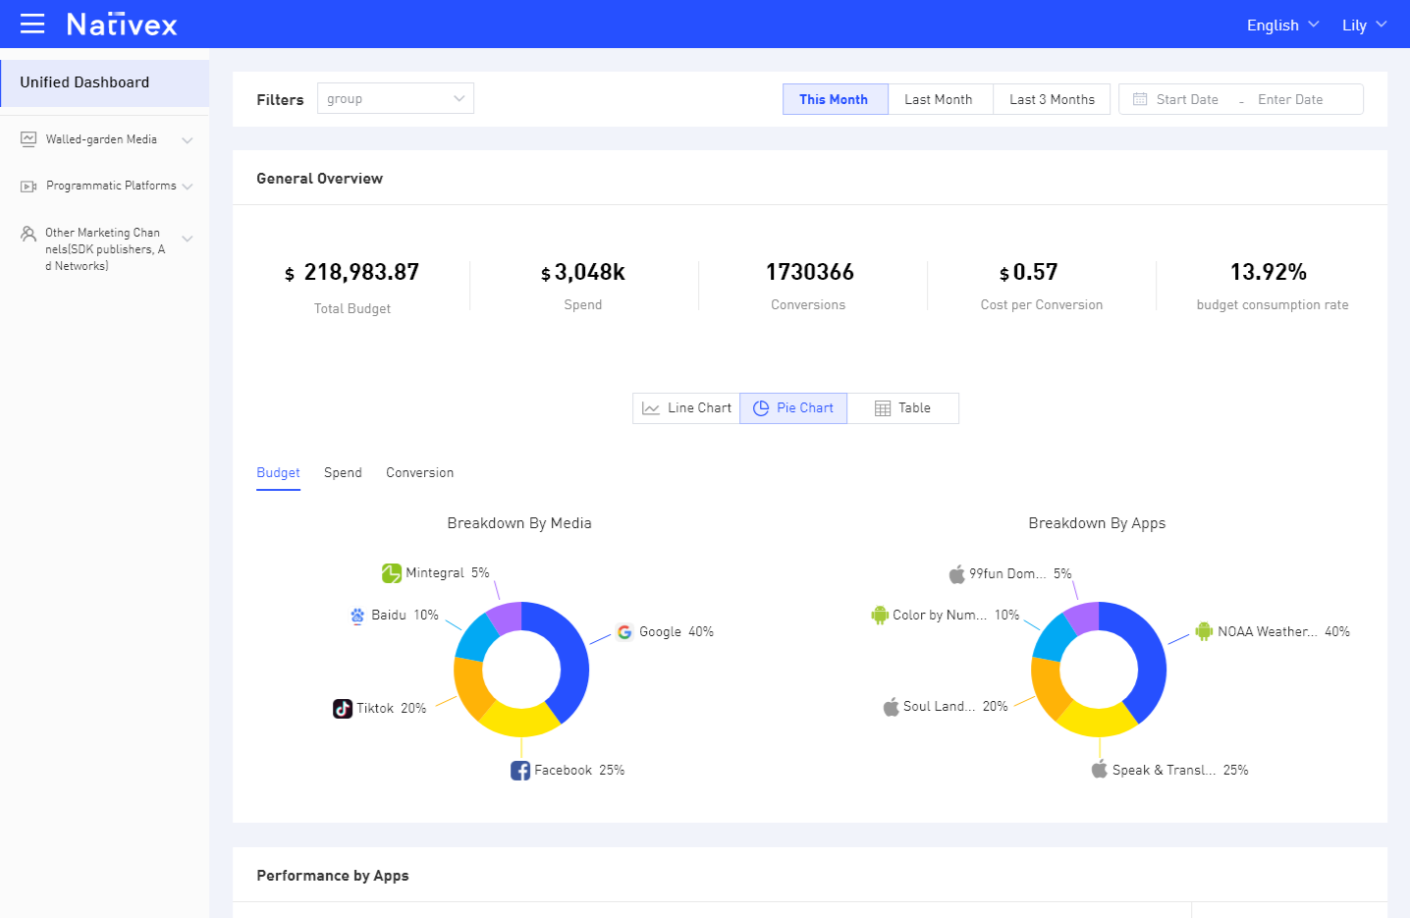Expand the Other Marketing Channels sidebar section
The image size is (1410, 918).
(x=187, y=239)
